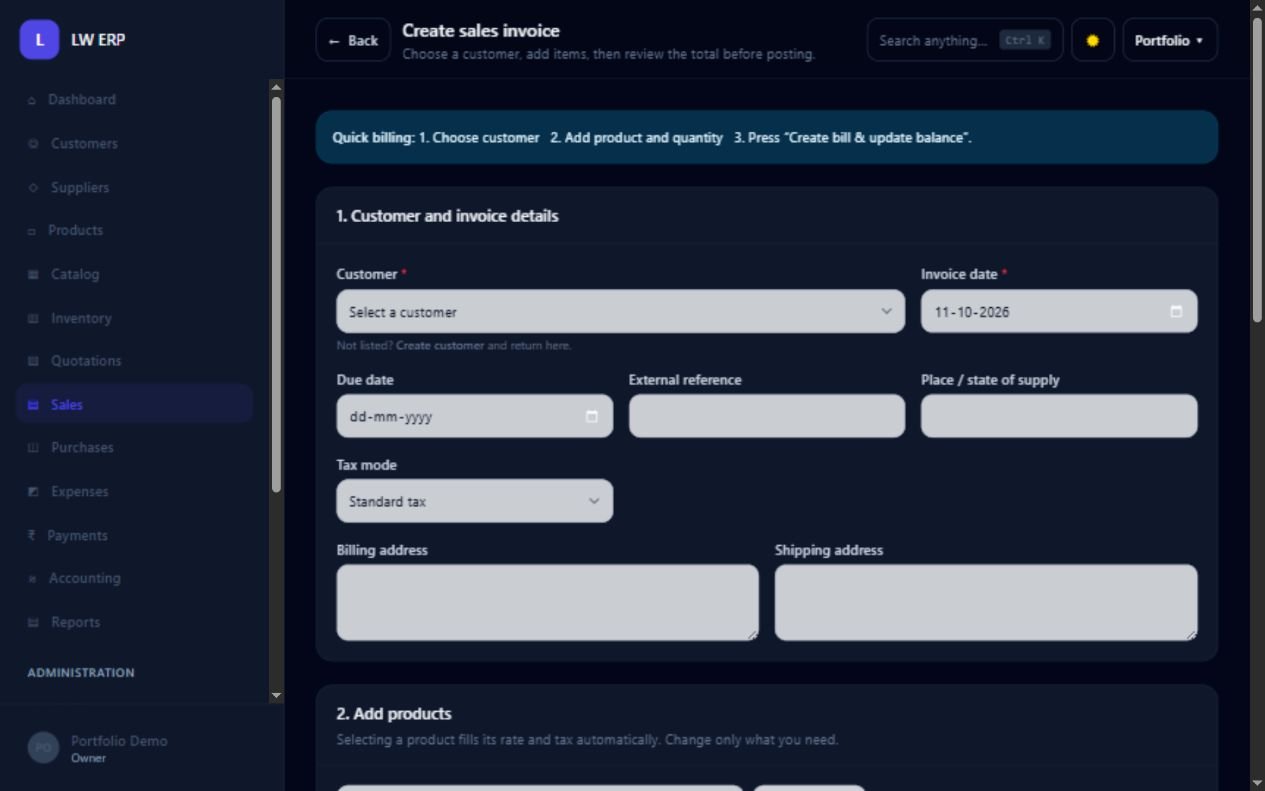Select the Reports menu item
The image size is (1265, 791).
134,623
